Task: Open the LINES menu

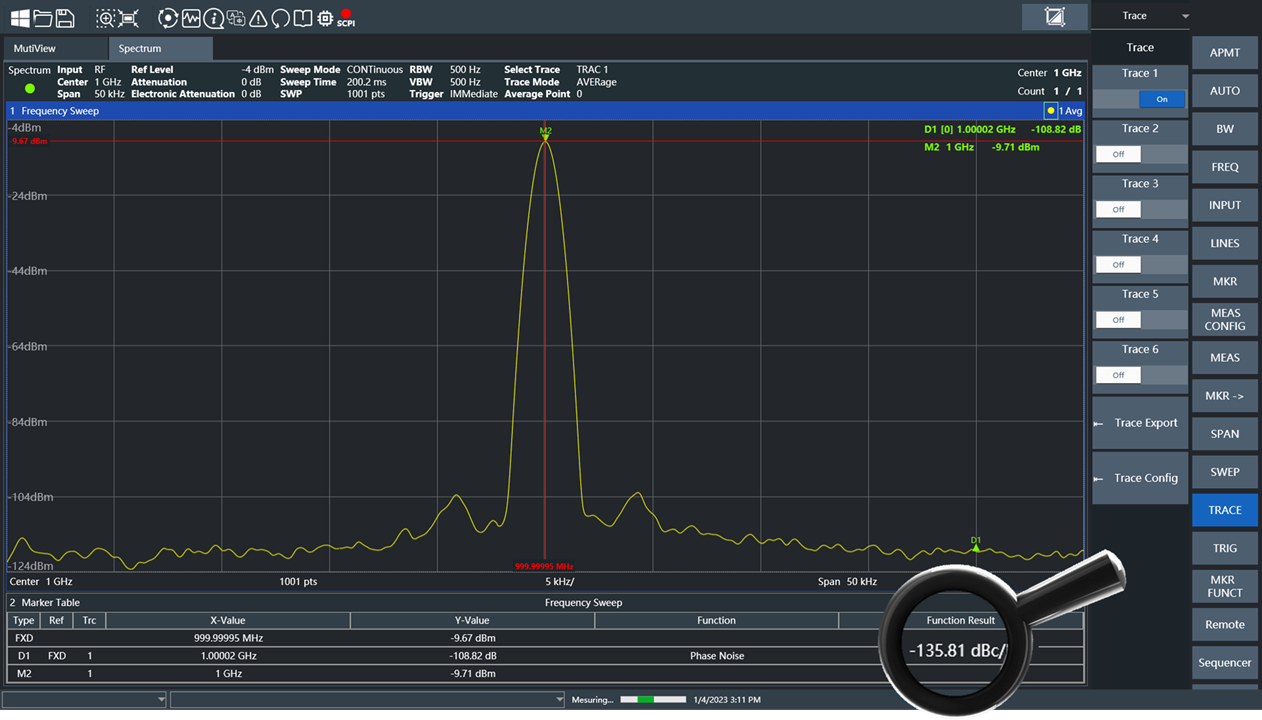Action: point(1225,243)
